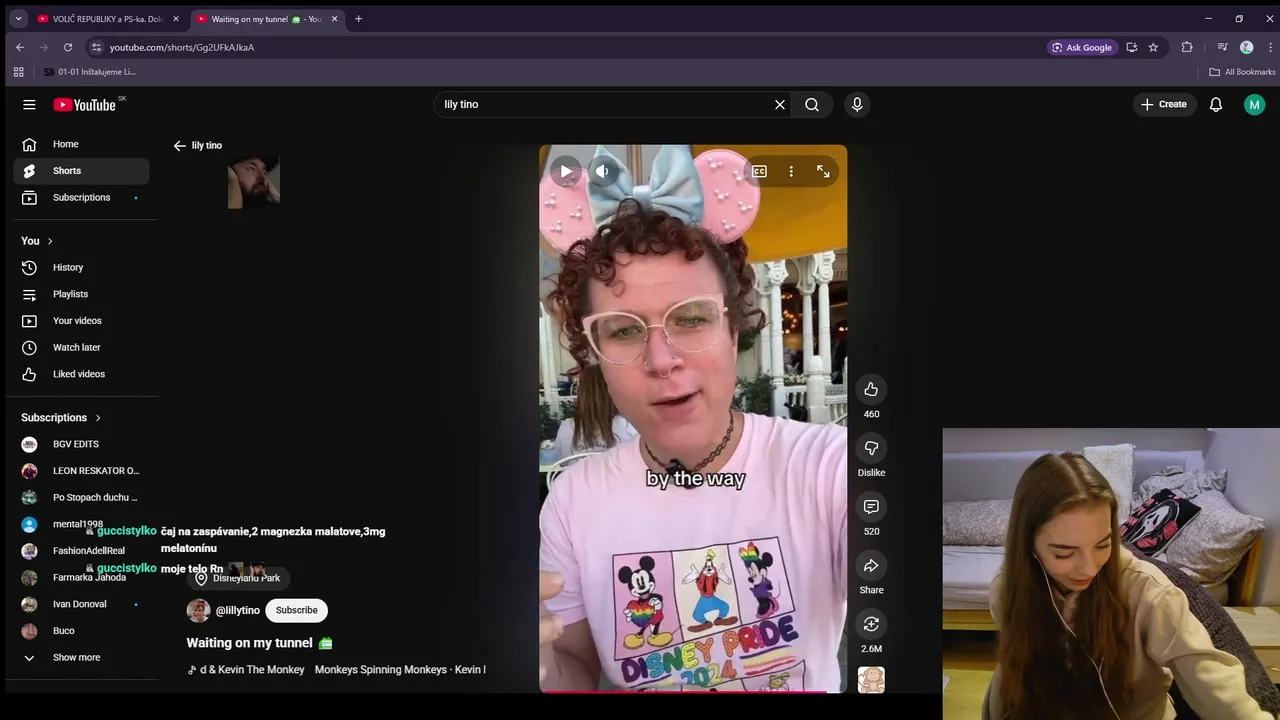Open the Po Stopach duchu channel

tap(81, 497)
